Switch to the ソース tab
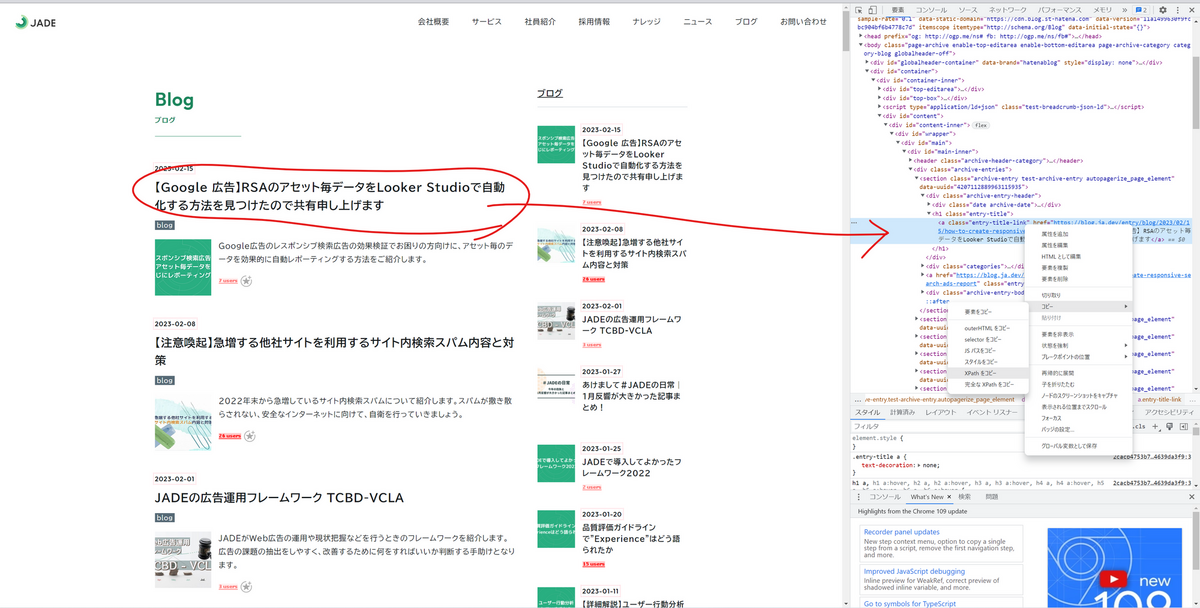Screen dimensions: 1200x608 click(968, 10)
